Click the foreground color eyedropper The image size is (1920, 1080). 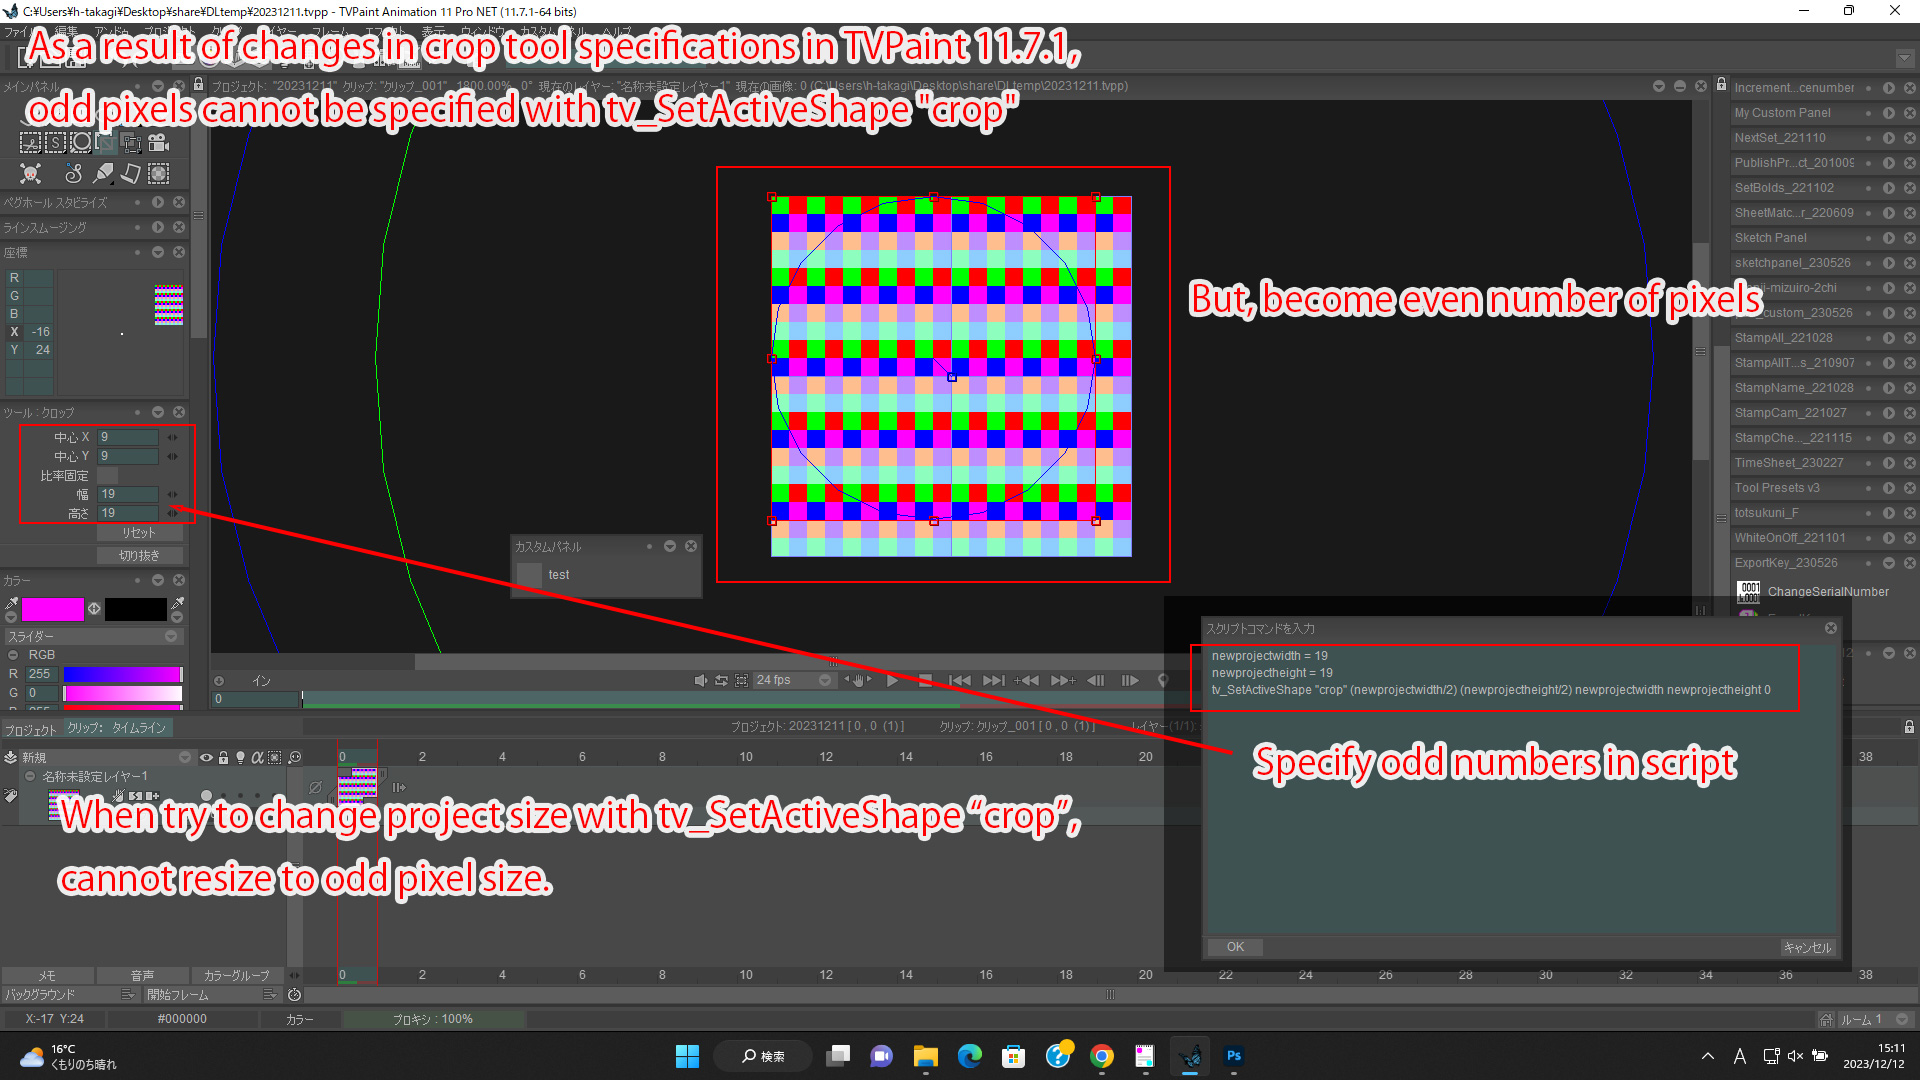coord(12,604)
